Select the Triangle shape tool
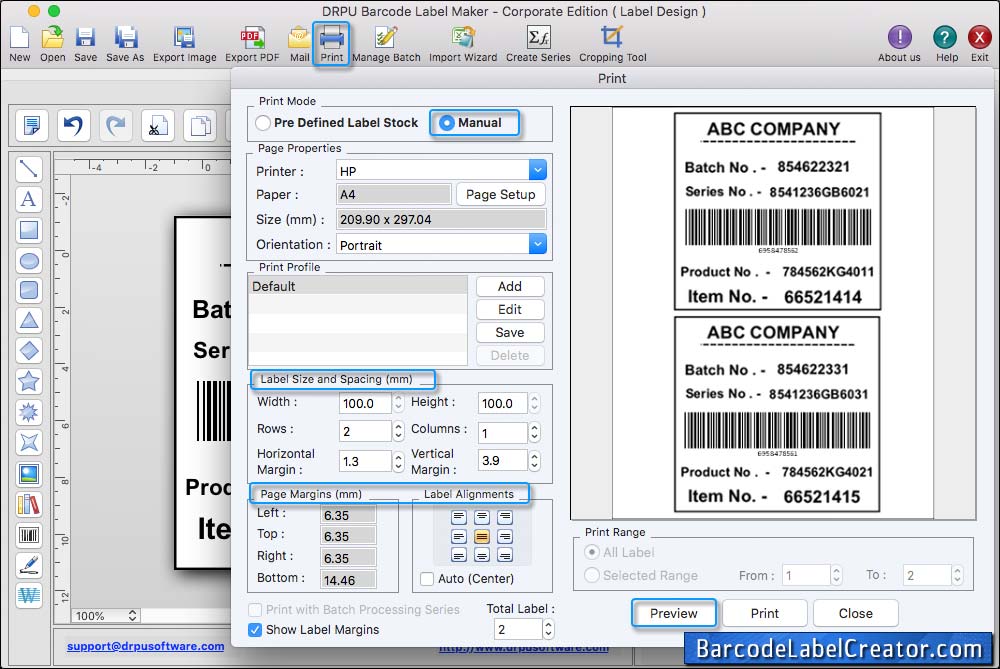The height and width of the screenshot is (669, 1000). 29,320
